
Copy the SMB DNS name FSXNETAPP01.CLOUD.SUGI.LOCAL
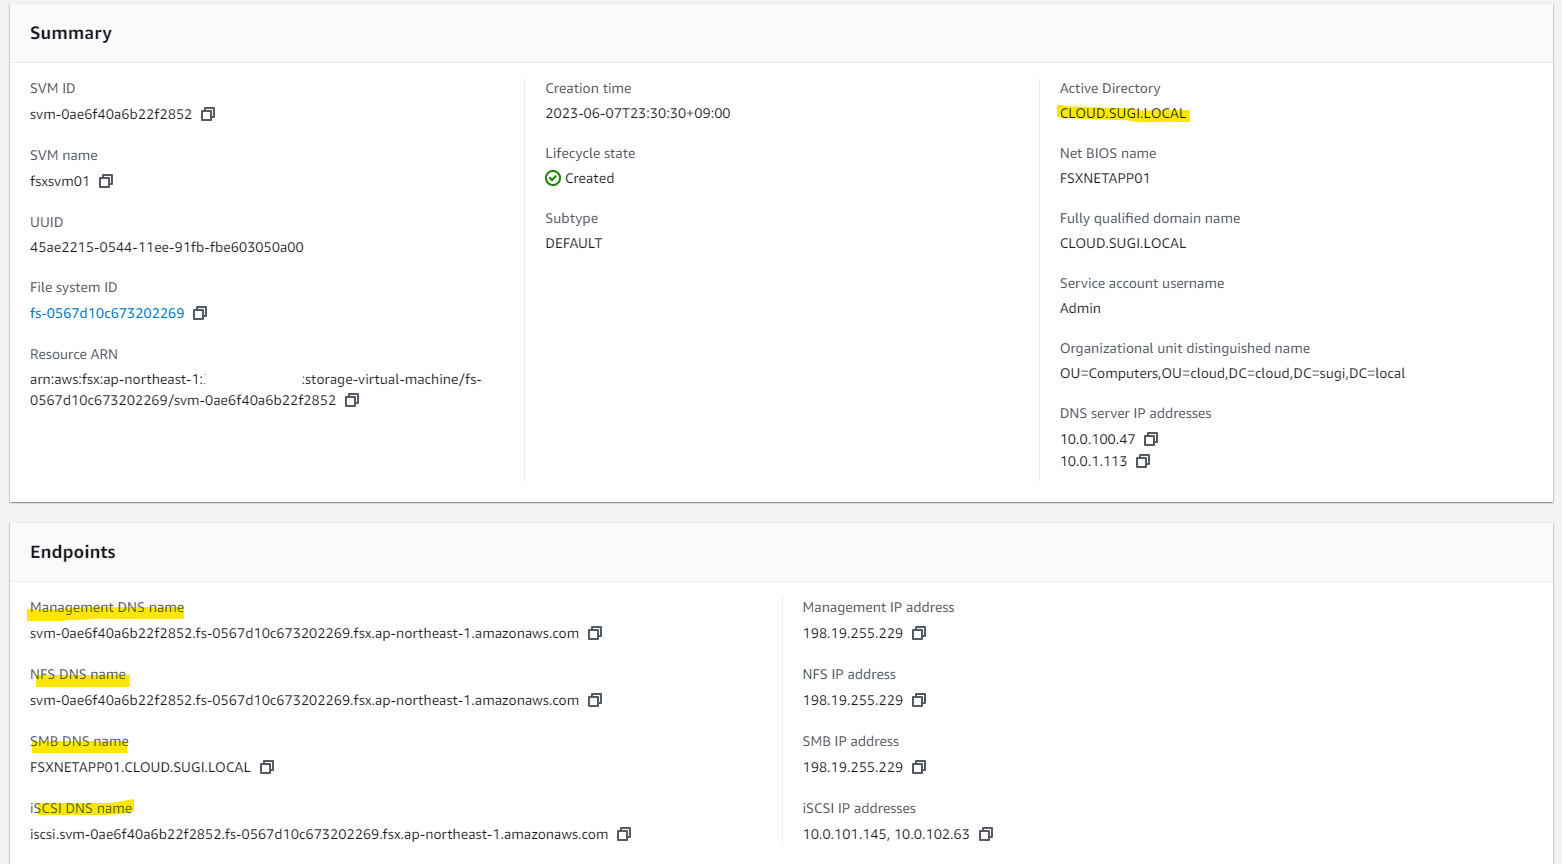click(267, 767)
